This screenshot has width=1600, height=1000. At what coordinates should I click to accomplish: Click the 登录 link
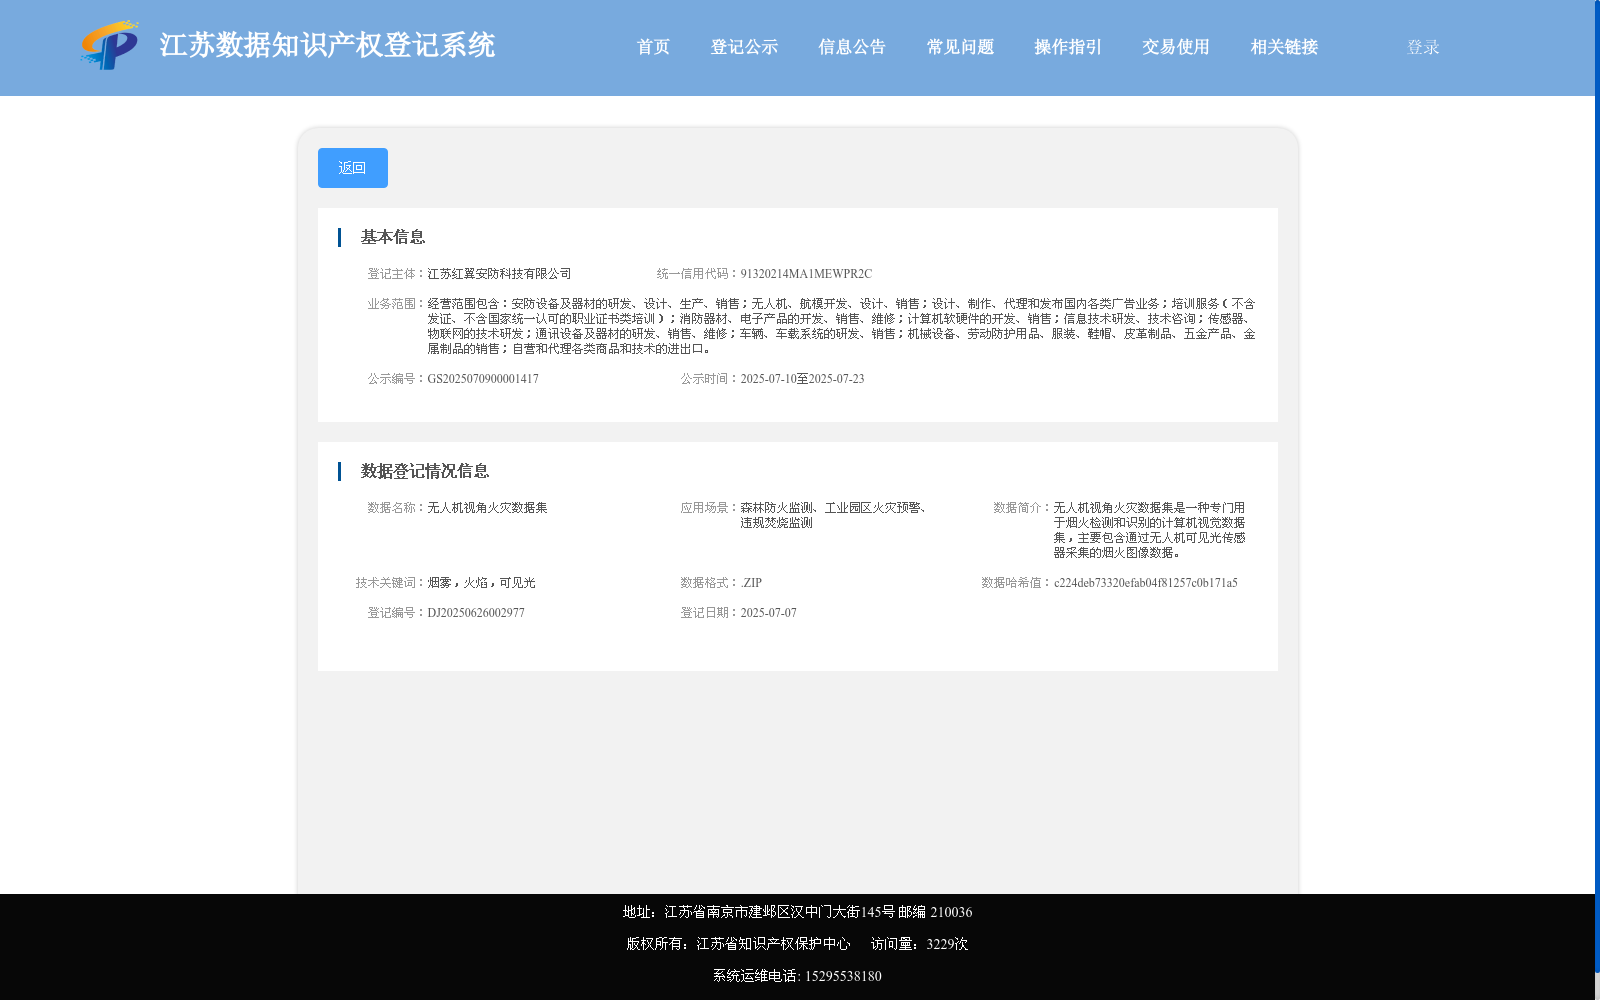pyautogui.click(x=1423, y=47)
